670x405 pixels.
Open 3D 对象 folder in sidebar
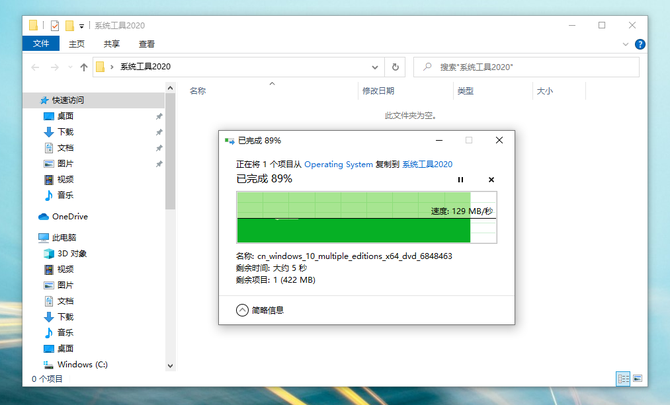click(71, 254)
